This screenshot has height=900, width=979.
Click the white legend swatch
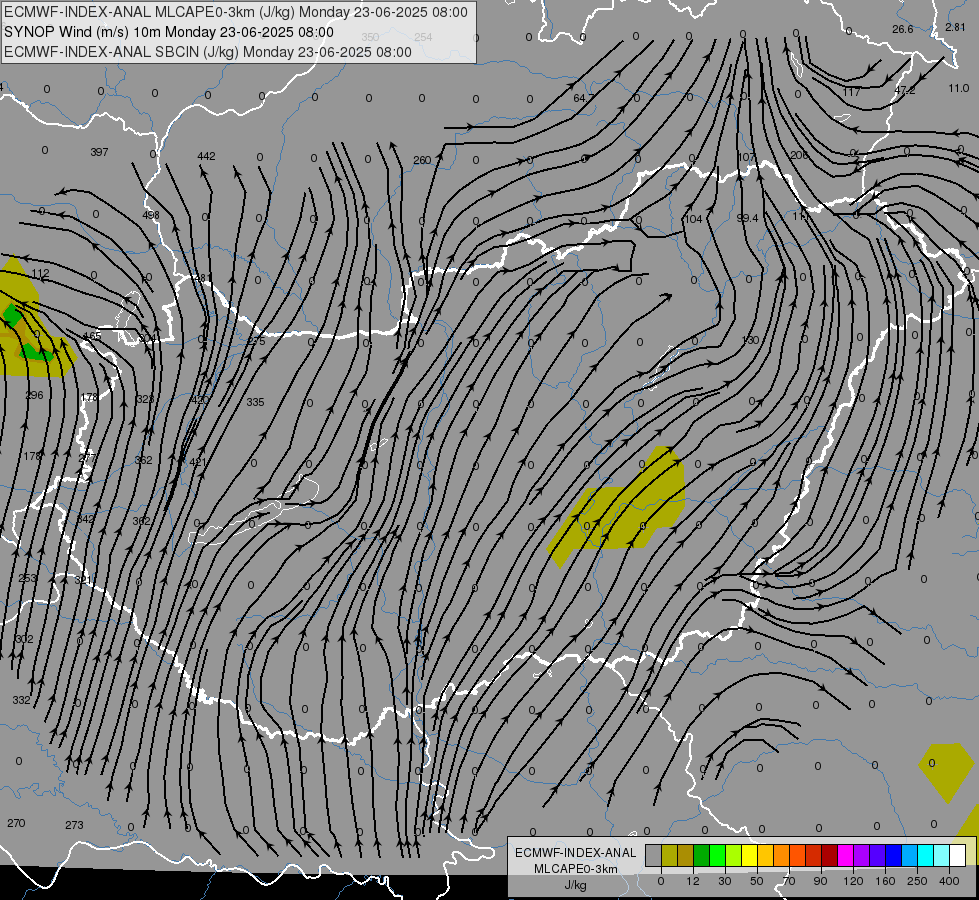click(x=958, y=855)
